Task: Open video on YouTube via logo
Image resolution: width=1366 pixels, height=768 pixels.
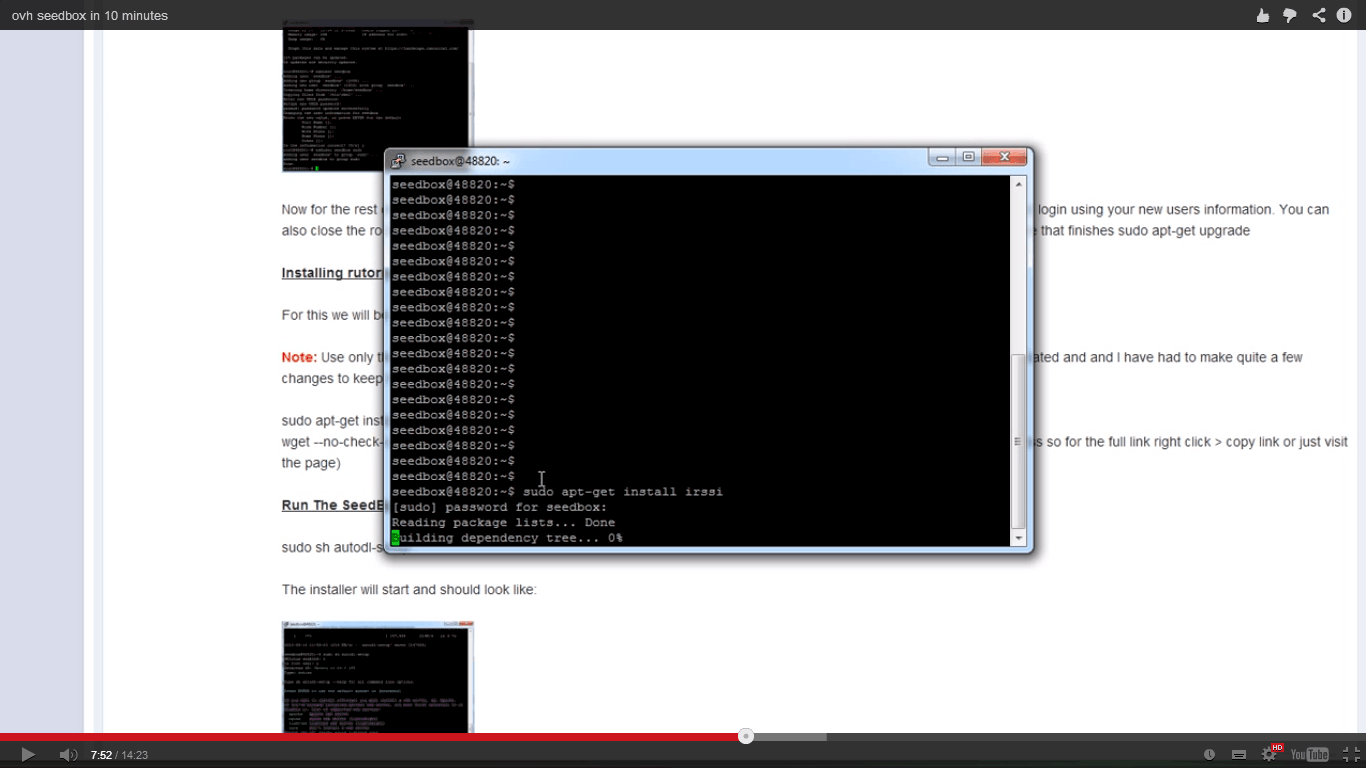Action: 1309,755
